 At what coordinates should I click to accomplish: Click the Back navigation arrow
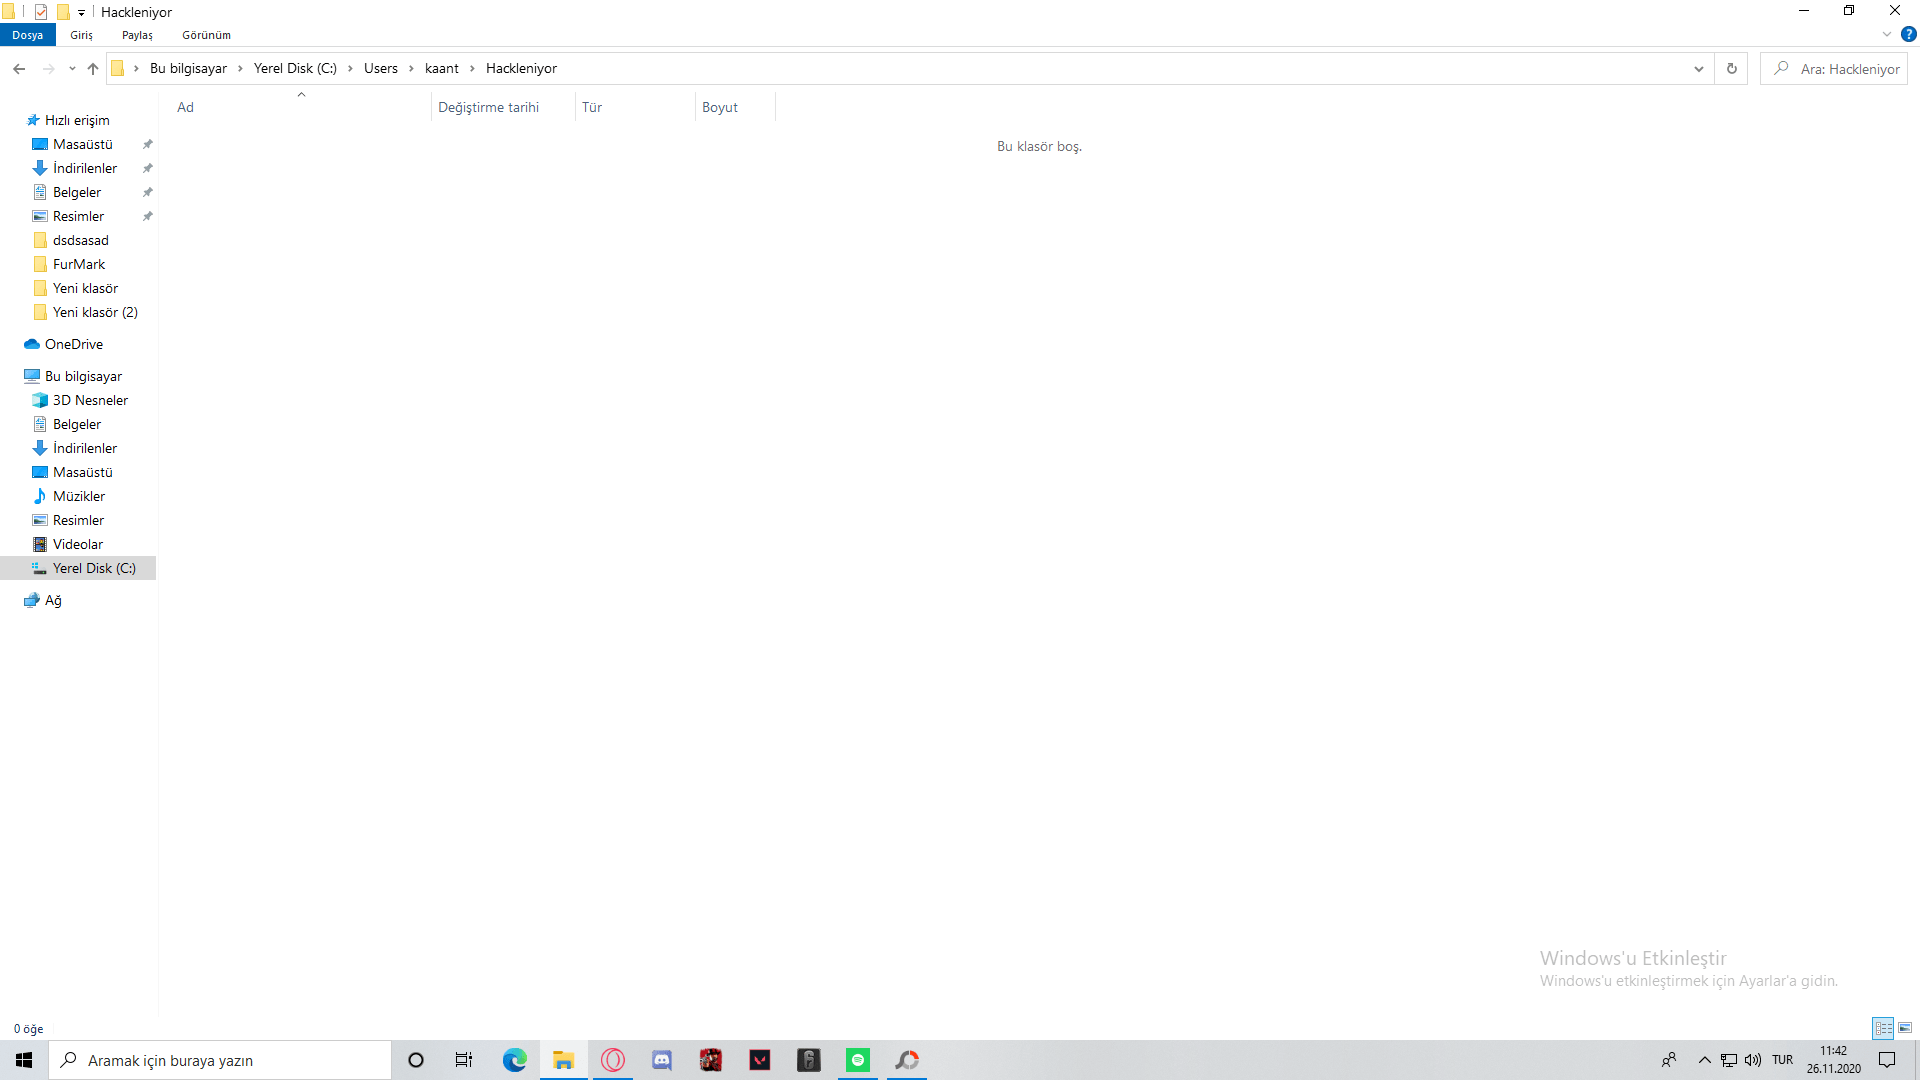[19, 69]
